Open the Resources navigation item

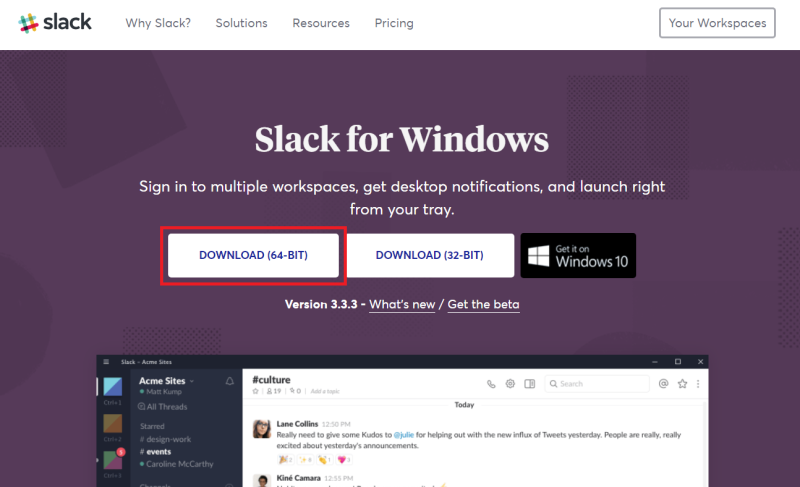click(x=321, y=23)
